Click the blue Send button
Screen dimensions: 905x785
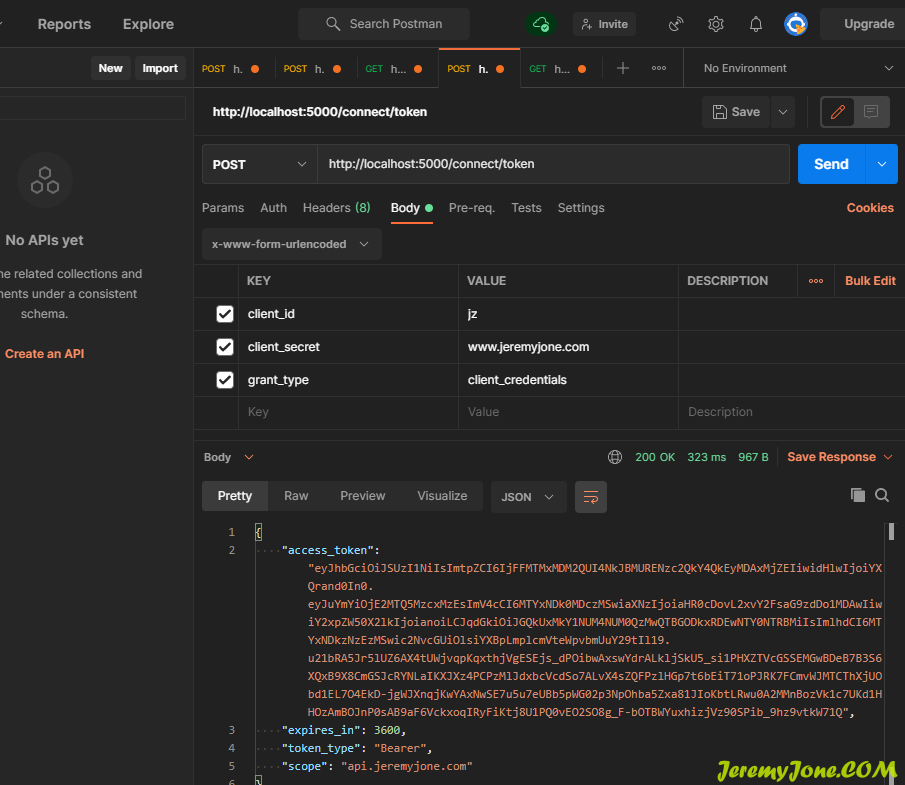831,164
